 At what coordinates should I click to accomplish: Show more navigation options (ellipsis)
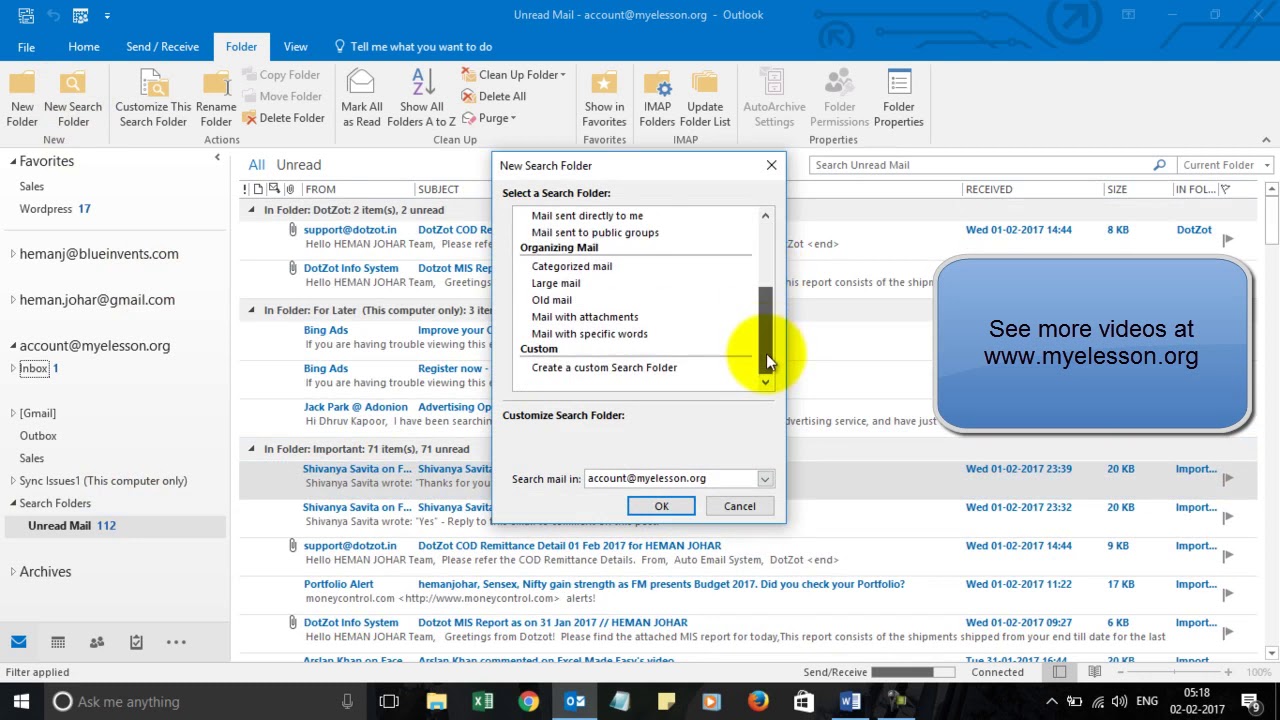pyautogui.click(x=176, y=642)
